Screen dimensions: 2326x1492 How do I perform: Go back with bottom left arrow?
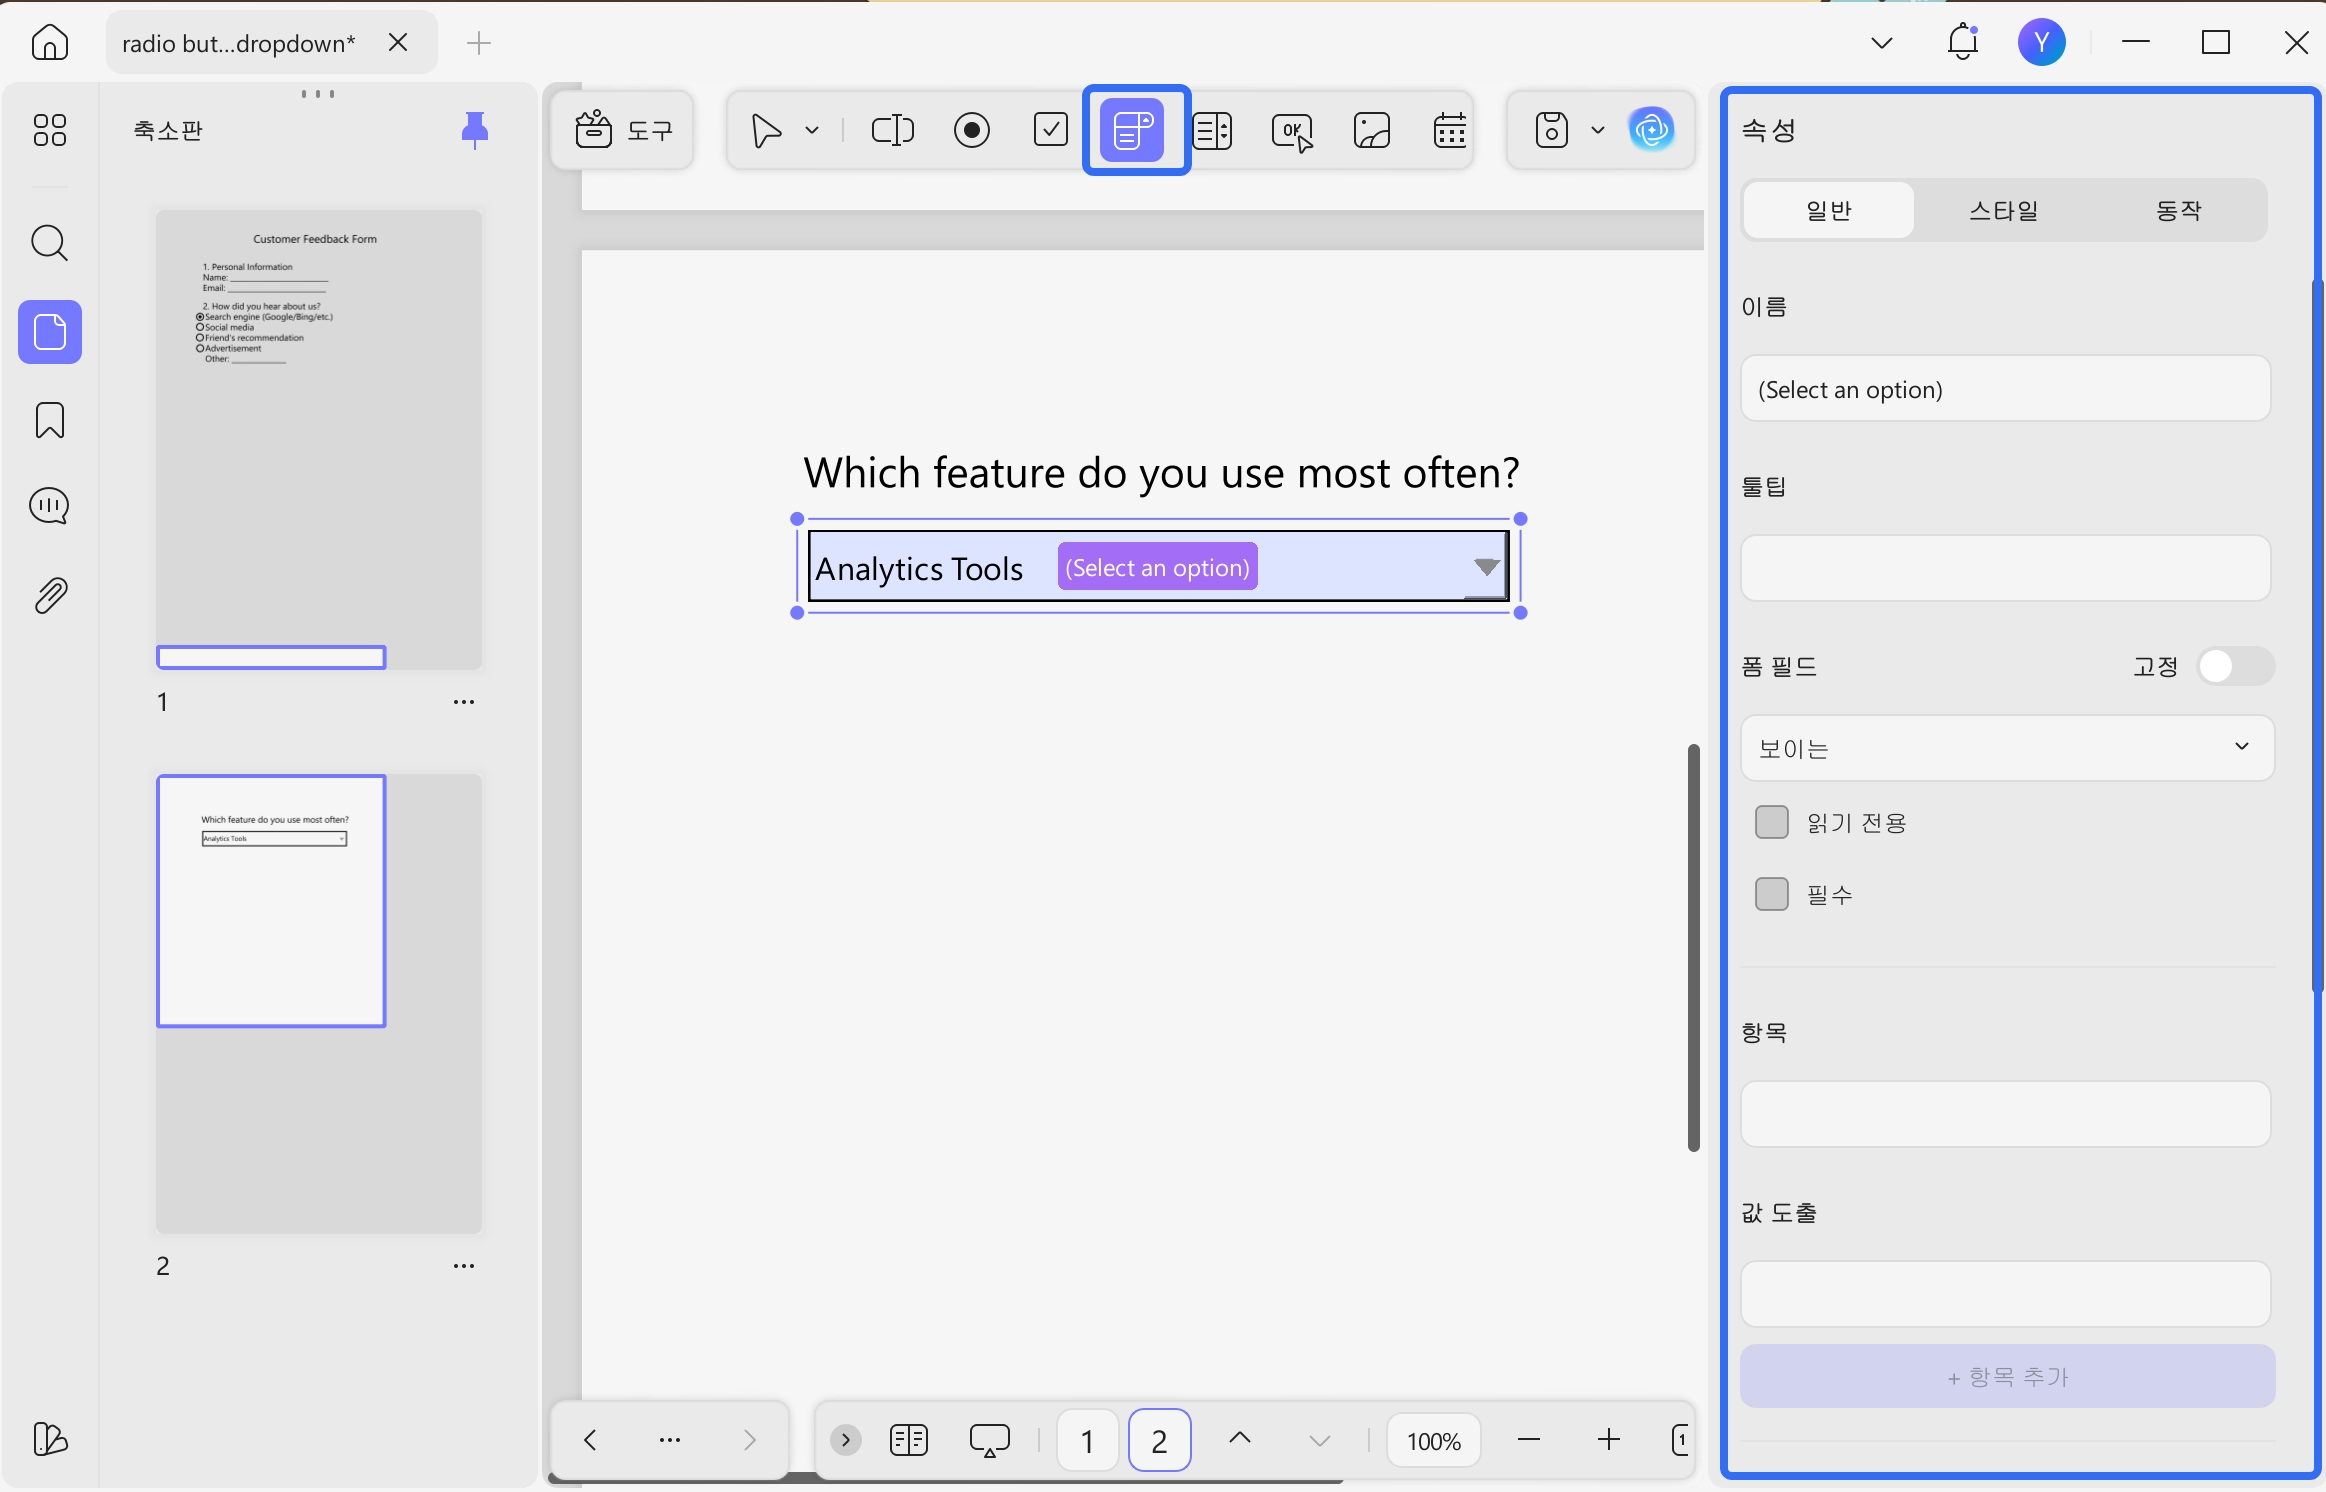click(590, 1440)
